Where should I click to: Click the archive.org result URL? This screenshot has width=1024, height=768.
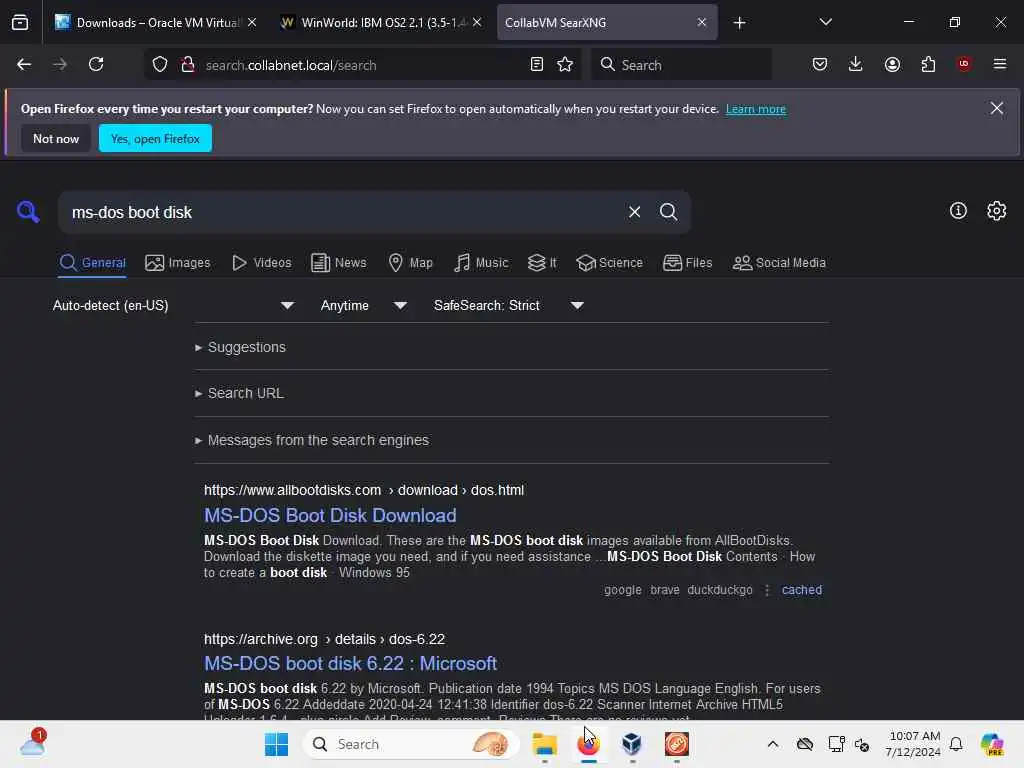(324, 639)
